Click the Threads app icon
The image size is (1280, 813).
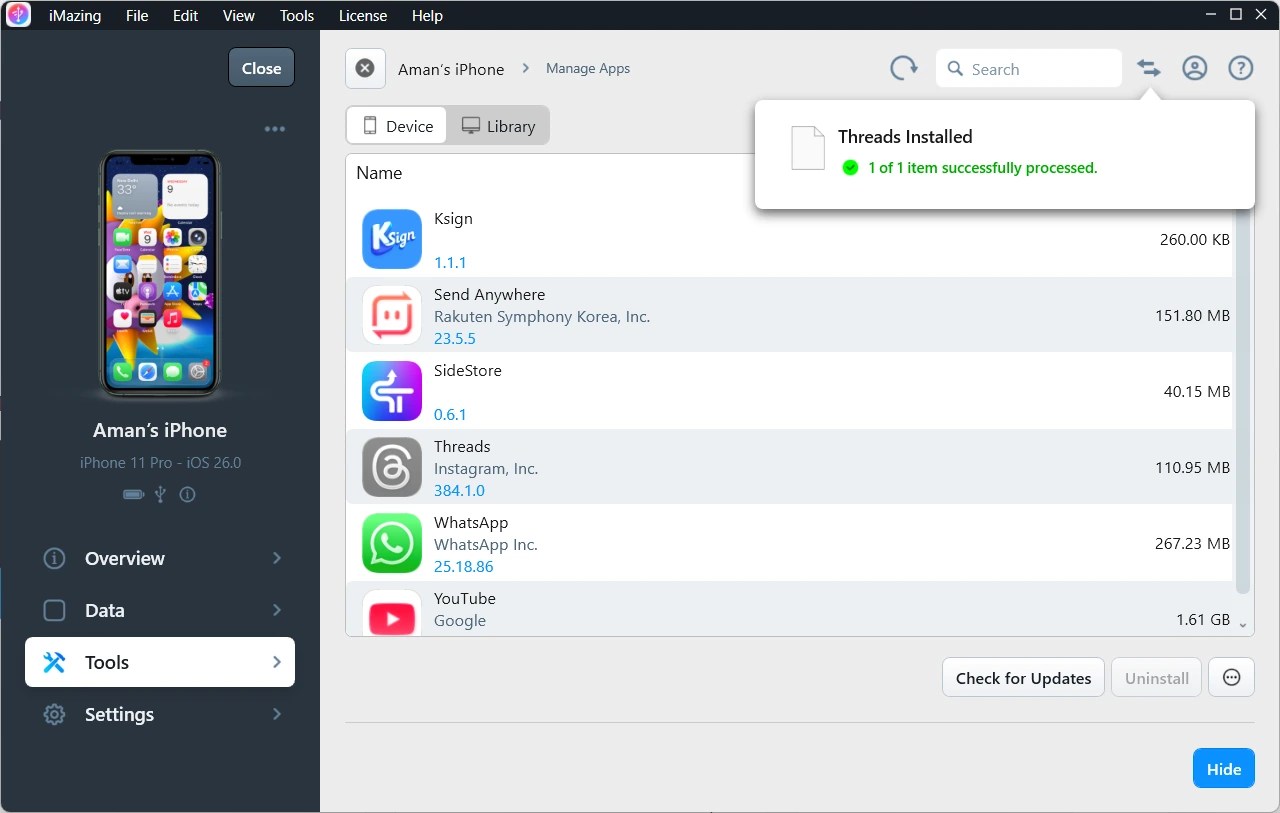tap(391, 467)
